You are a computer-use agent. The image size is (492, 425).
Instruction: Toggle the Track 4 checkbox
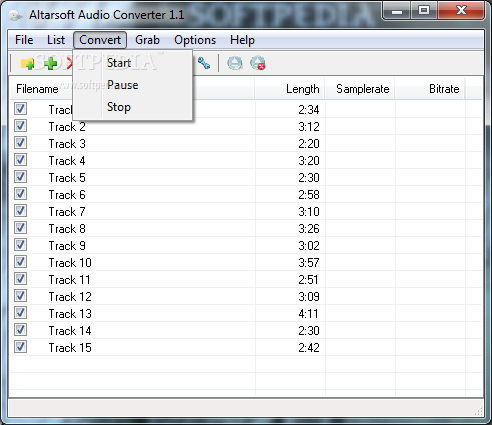(20, 160)
